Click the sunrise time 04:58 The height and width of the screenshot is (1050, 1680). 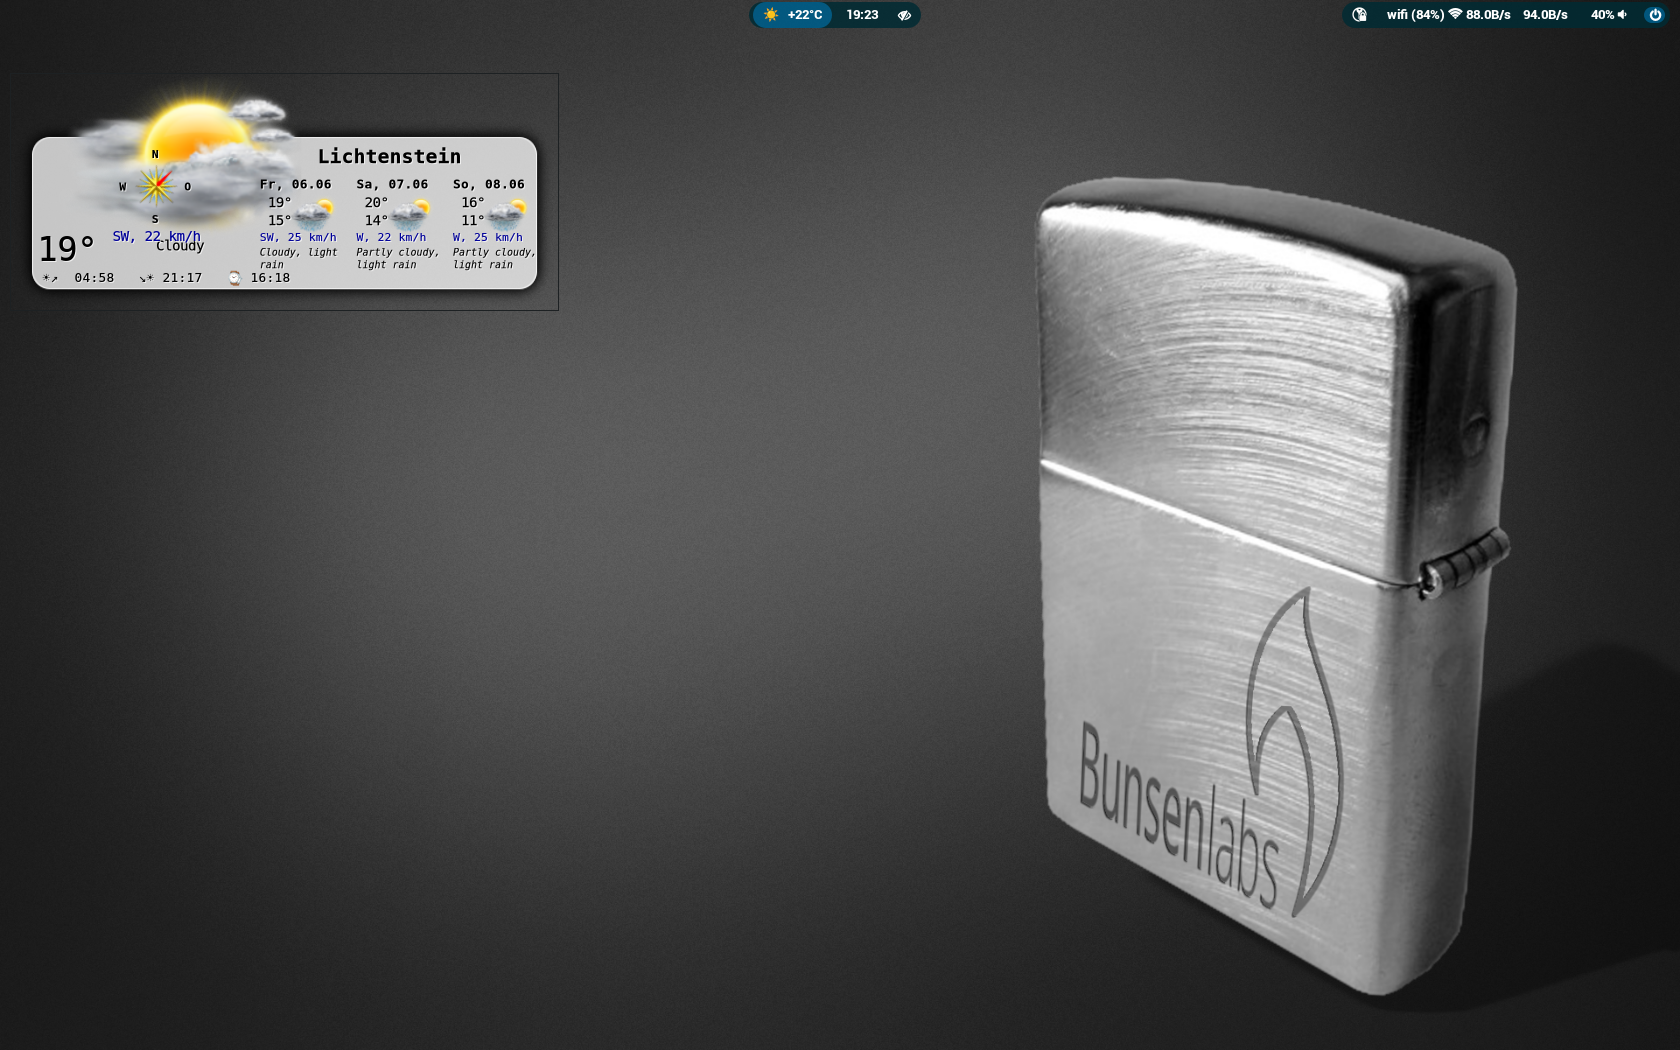point(94,278)
